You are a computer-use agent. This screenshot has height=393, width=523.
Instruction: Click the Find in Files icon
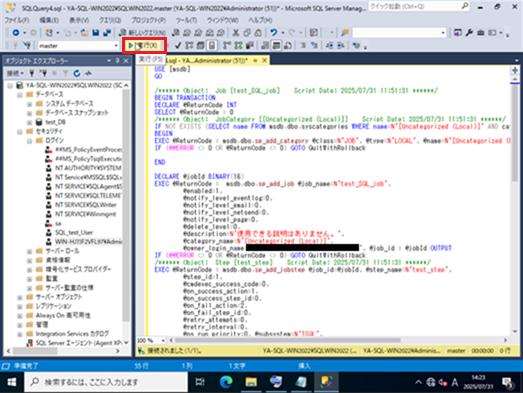click(x=345, y=33)
